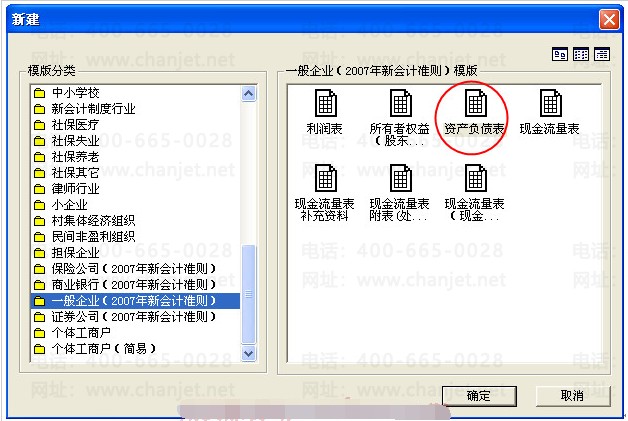Click the category list scrollbar thumb
The height and width of the screenshot is (421, 628).
[x=249, y=294]
